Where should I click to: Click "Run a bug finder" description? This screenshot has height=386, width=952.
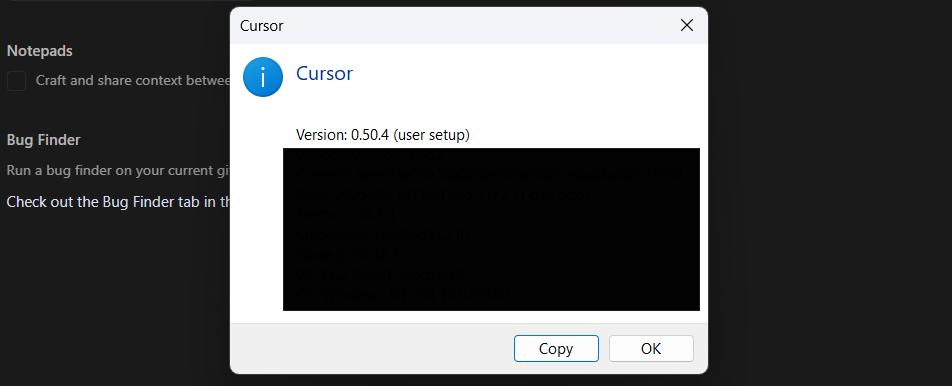click(118, 171)
